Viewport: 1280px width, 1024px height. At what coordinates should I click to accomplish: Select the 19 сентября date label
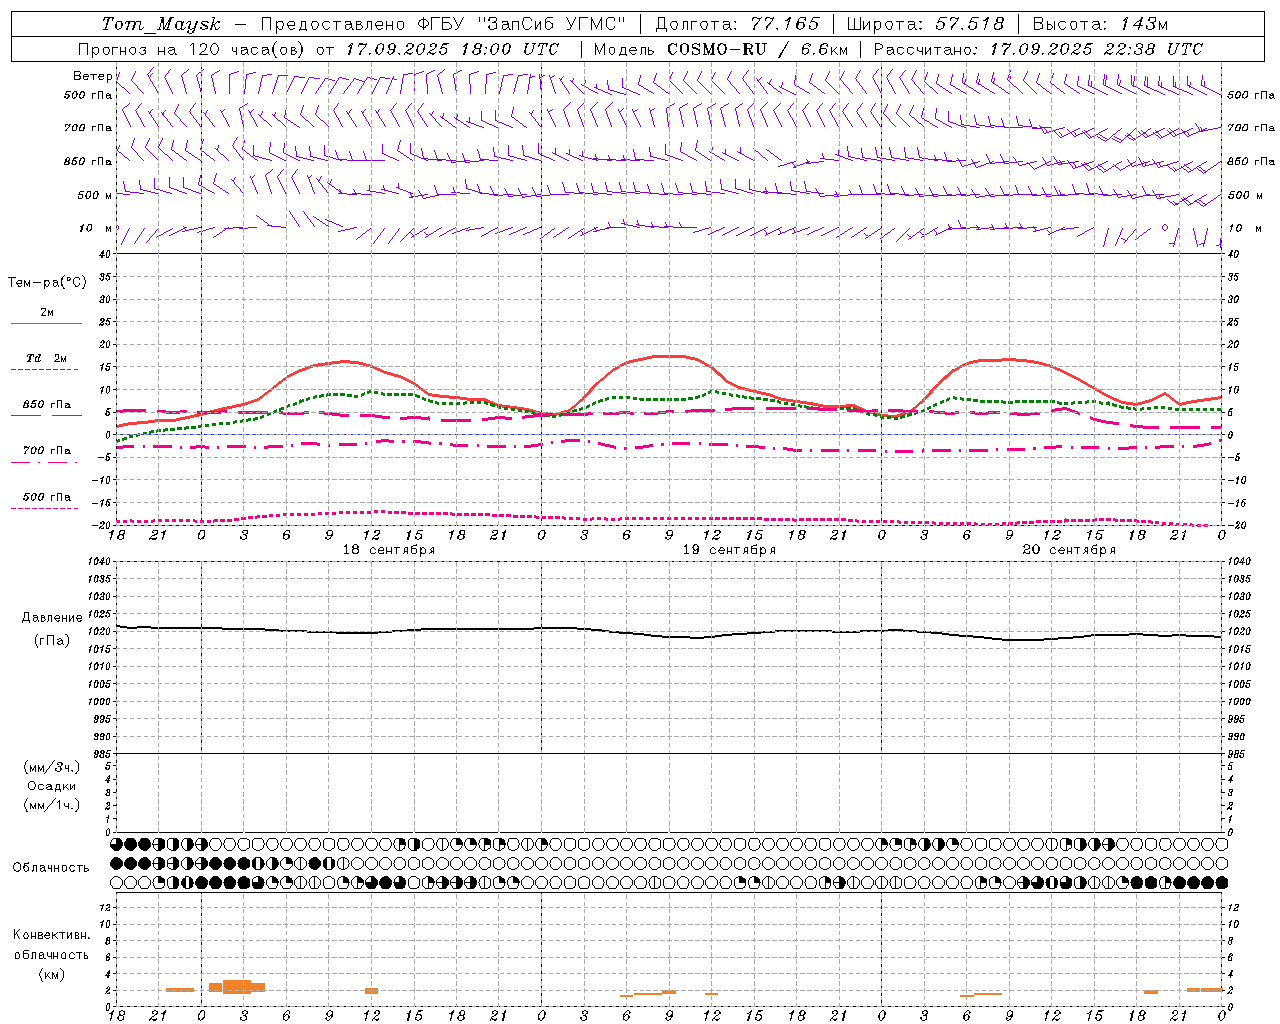tap(729, 550)
